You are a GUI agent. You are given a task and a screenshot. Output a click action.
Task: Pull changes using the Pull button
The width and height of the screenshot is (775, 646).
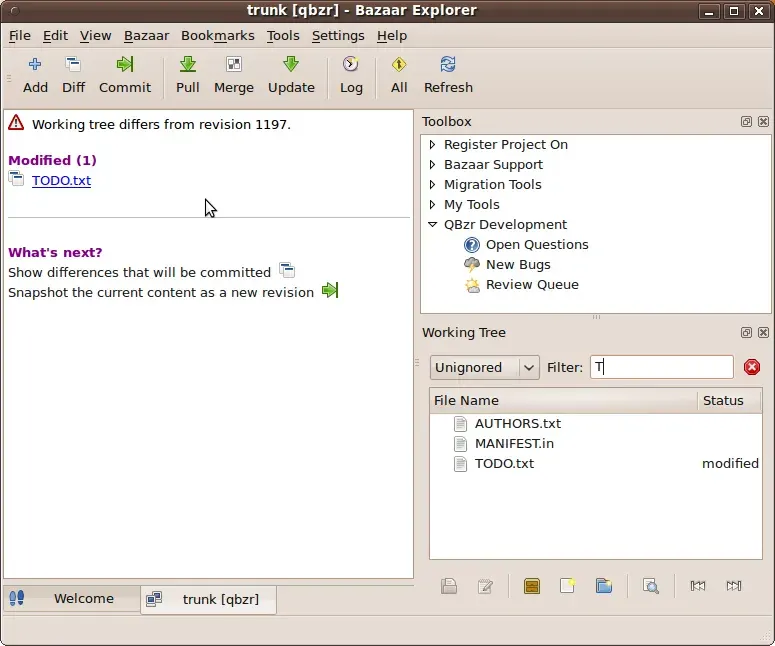coord(188,75)
